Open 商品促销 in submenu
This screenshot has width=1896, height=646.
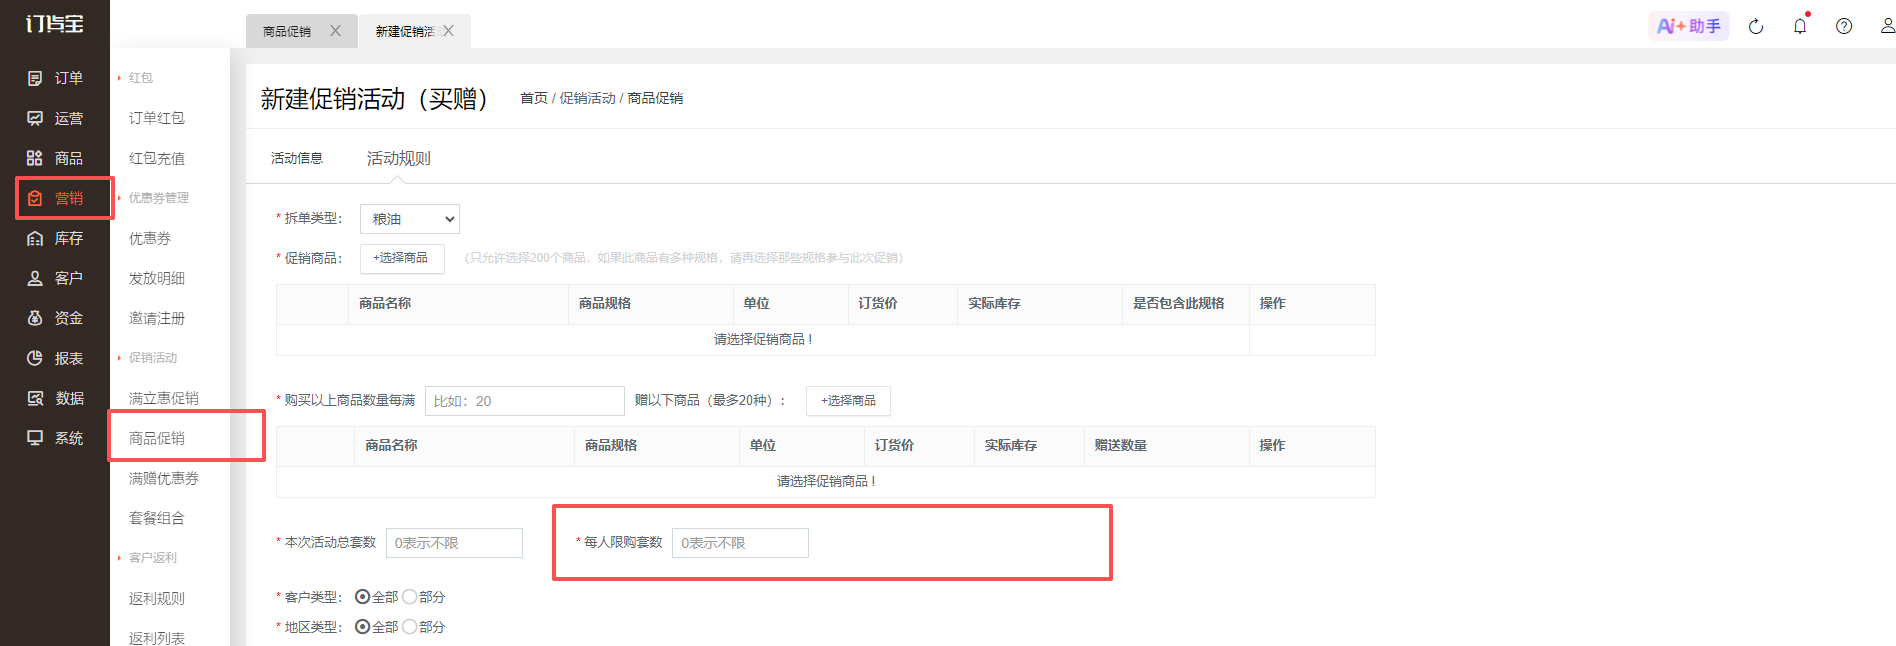pos(157,438)
